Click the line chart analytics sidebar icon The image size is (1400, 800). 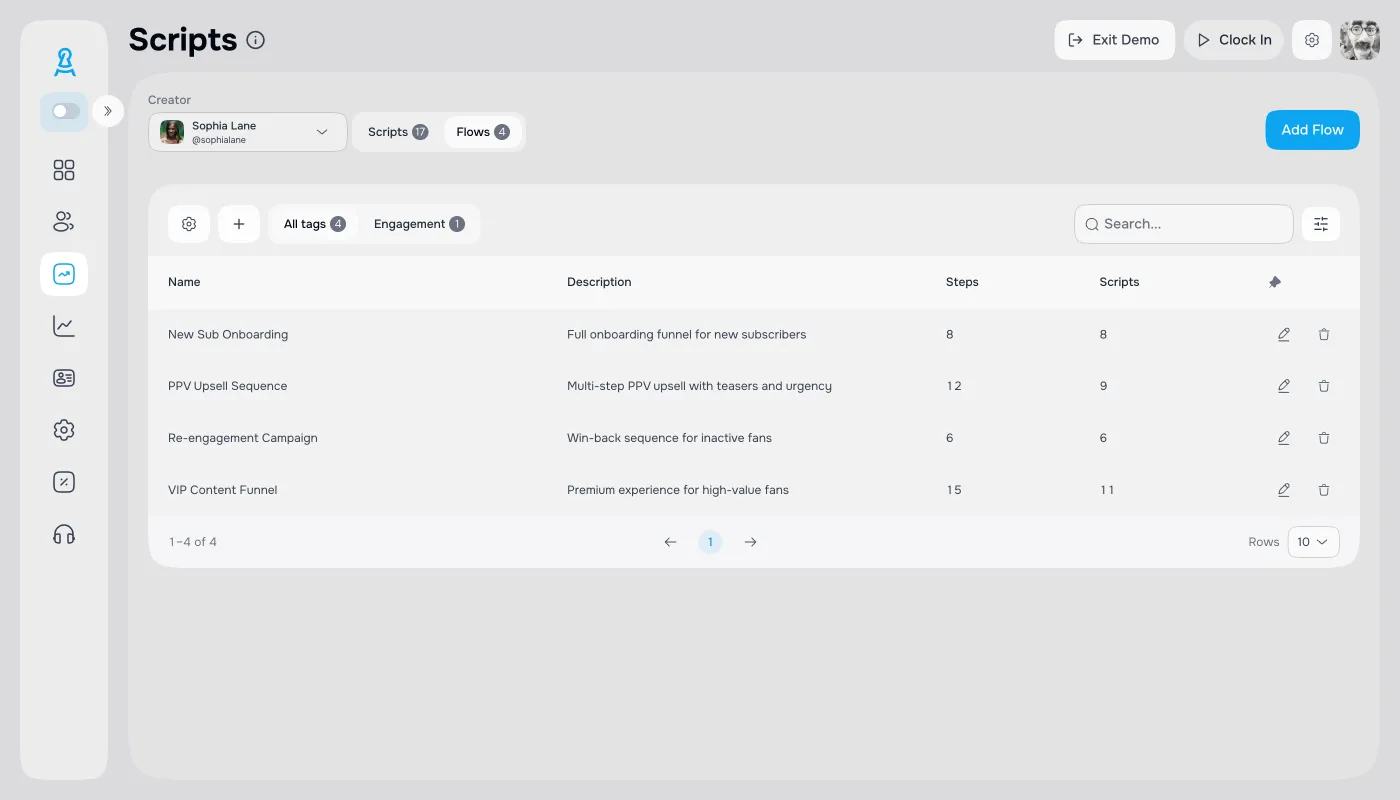tap(64, 326)
